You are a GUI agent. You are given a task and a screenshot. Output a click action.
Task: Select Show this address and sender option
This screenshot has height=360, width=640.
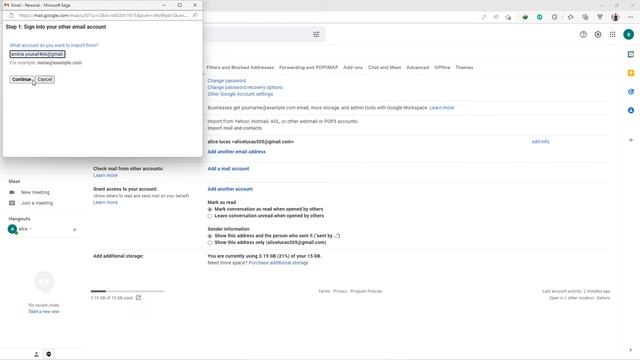tap(210, 236)
